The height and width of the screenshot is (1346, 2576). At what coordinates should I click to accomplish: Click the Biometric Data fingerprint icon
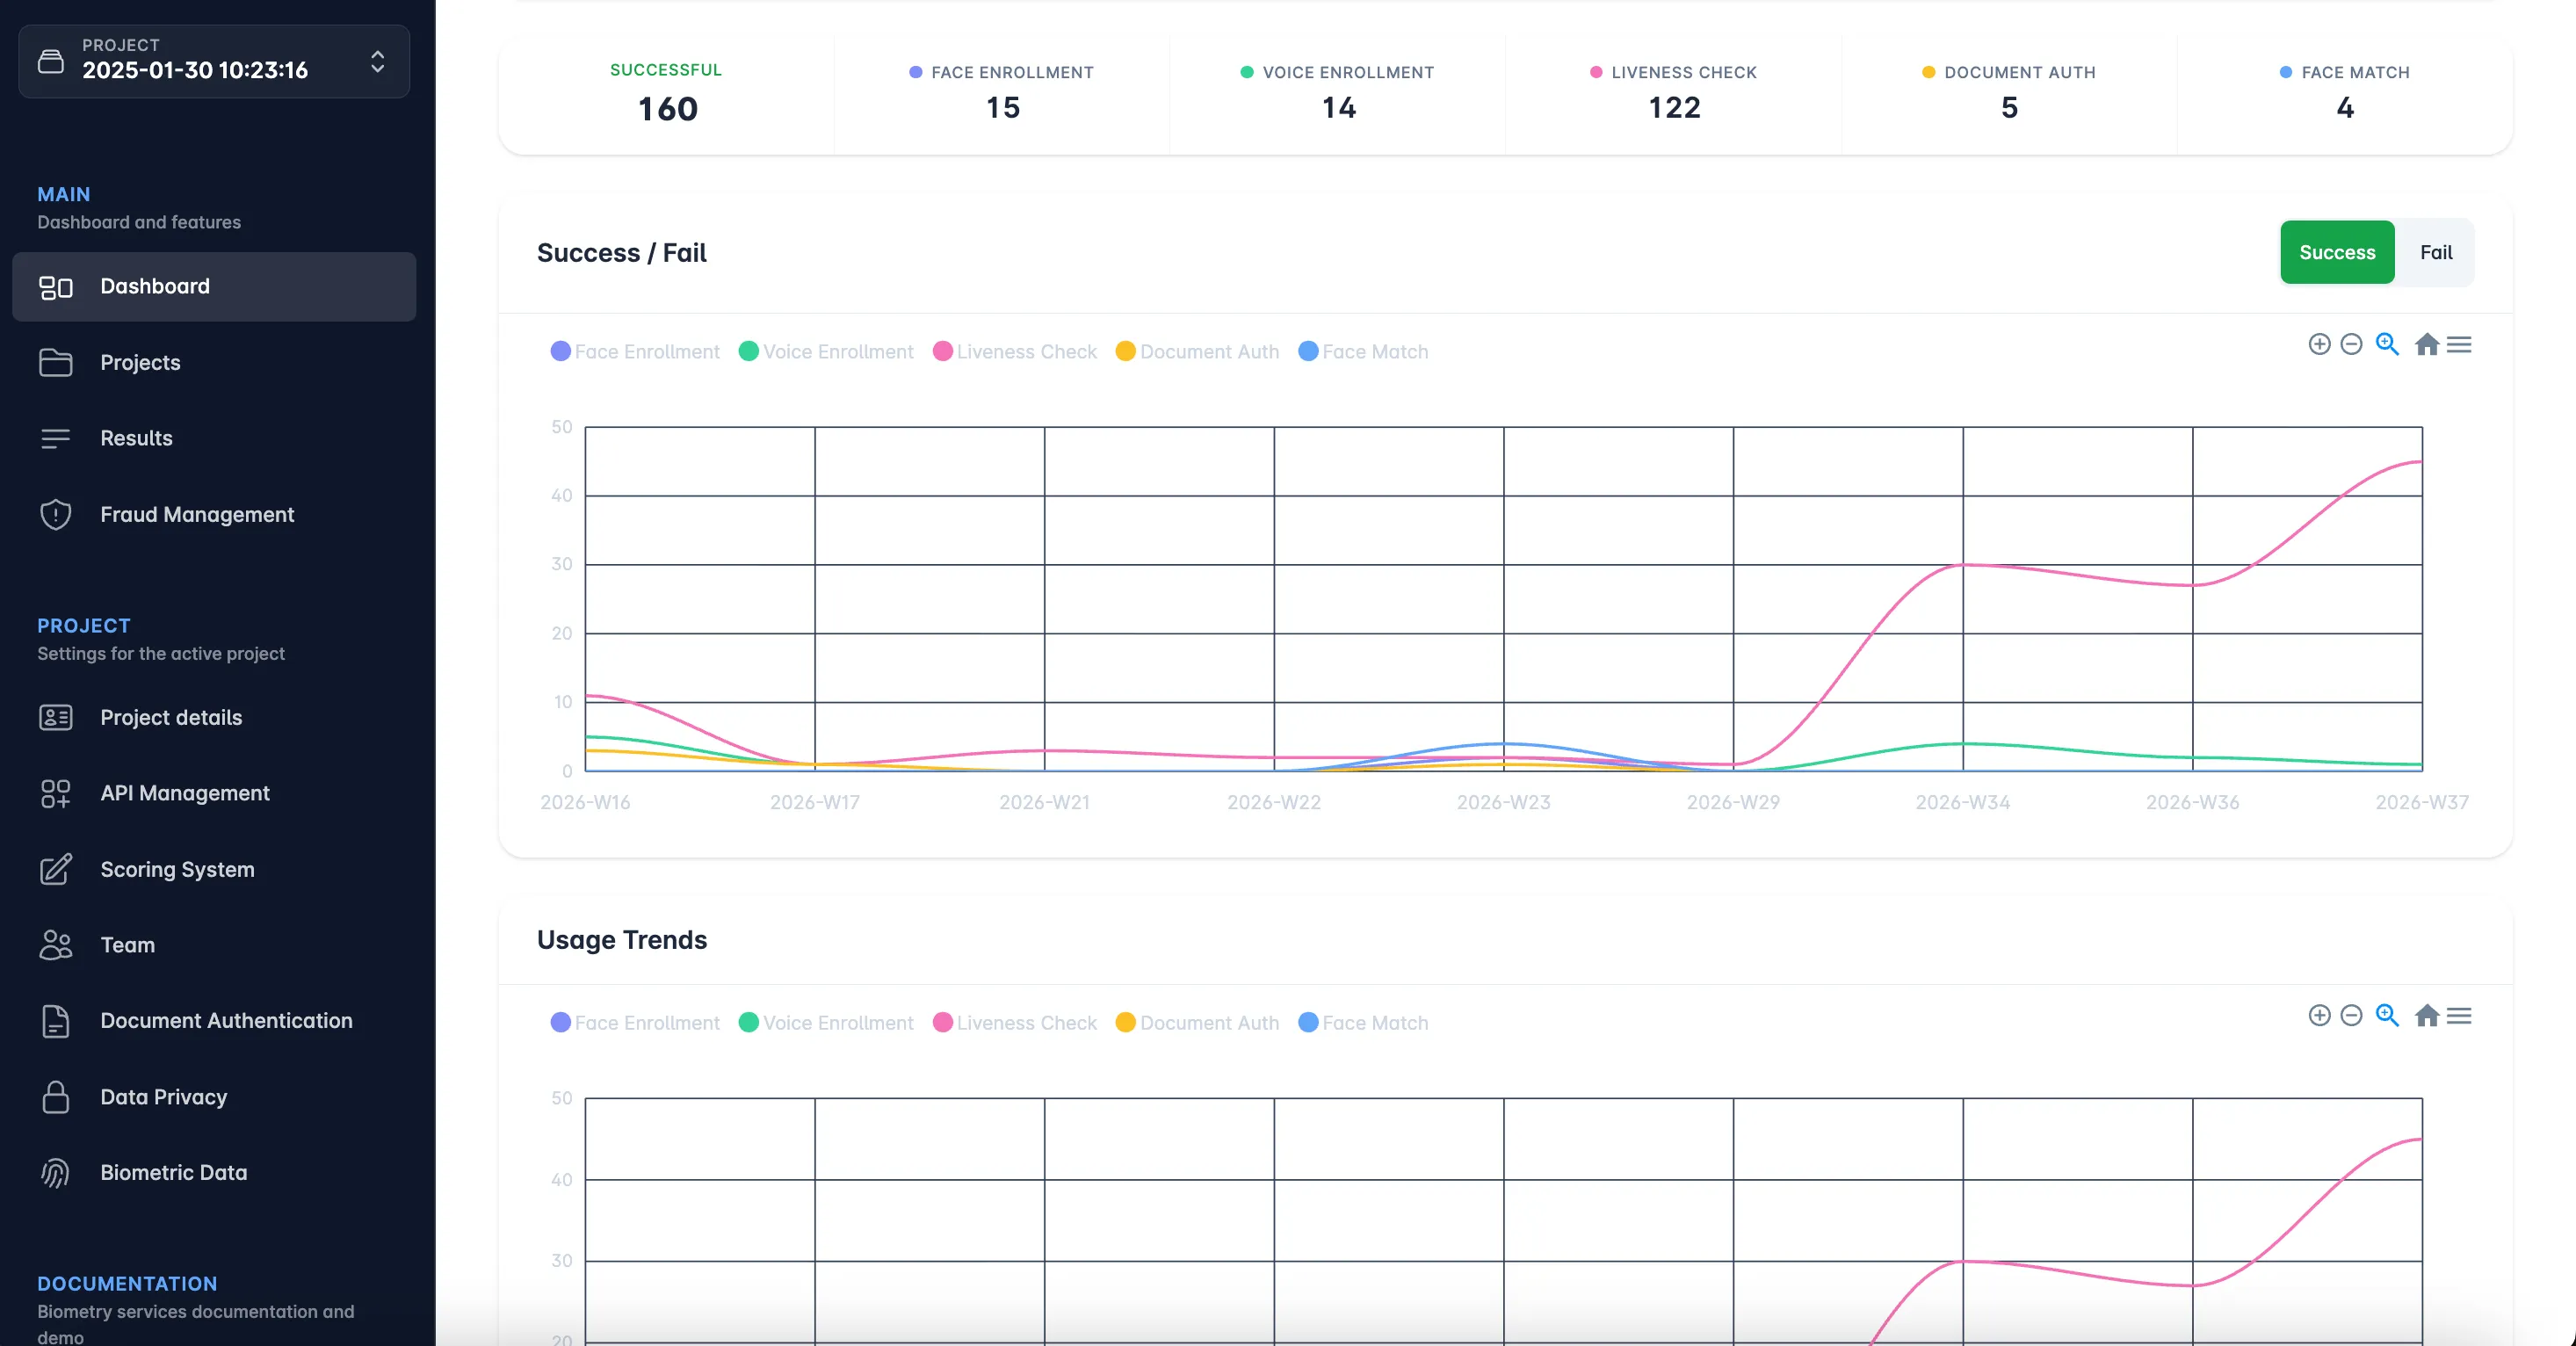(x=56, y=1173)
